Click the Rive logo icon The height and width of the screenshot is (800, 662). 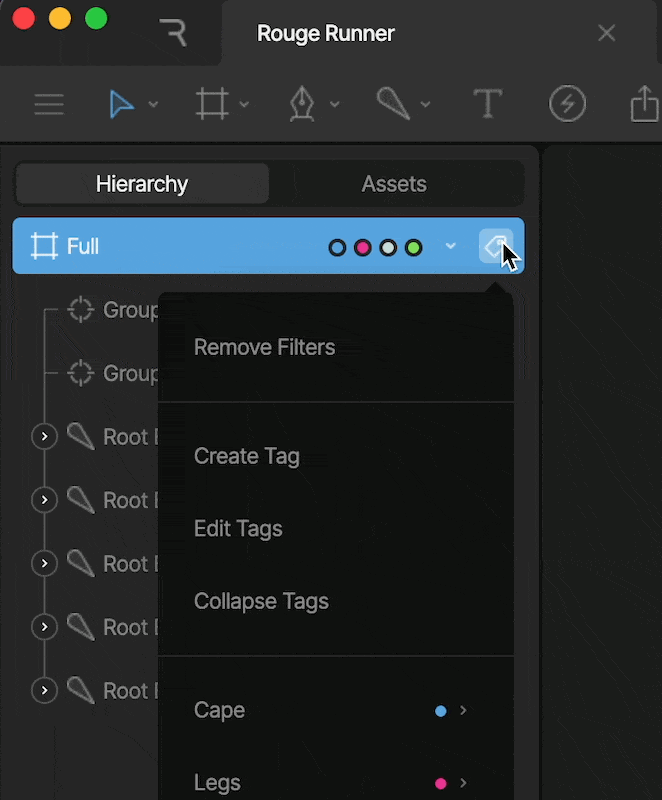[x=173, y=33]
